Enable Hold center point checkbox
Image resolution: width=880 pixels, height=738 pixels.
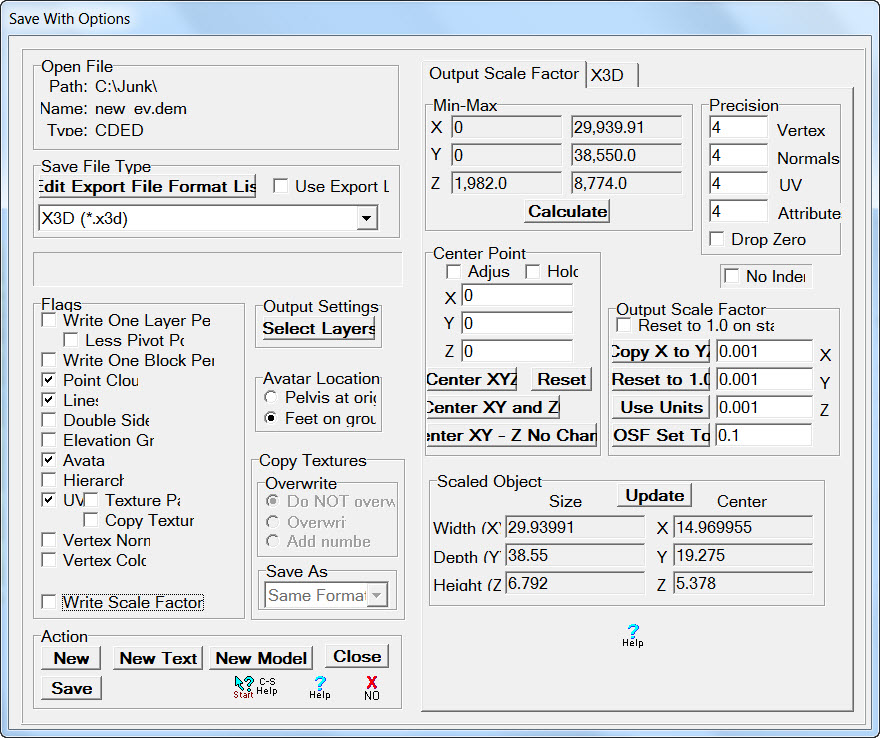coord(533,272)
